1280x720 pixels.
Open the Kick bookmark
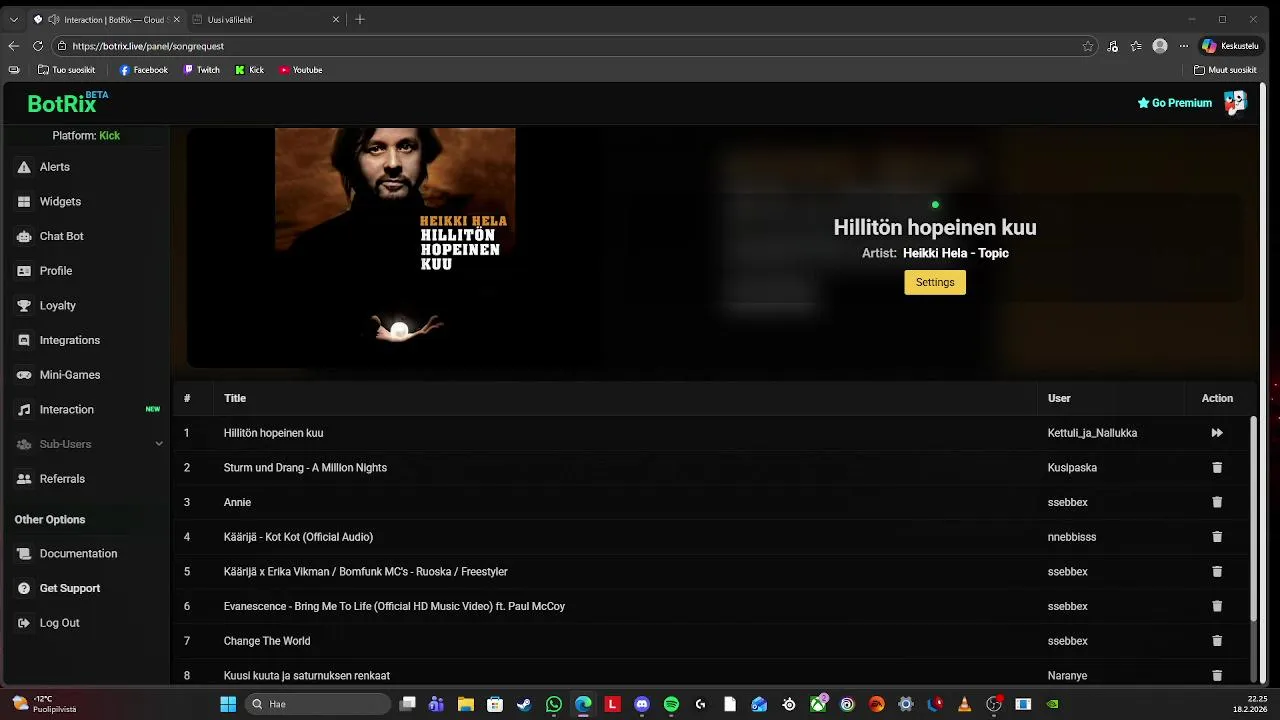tap(250, 70)
